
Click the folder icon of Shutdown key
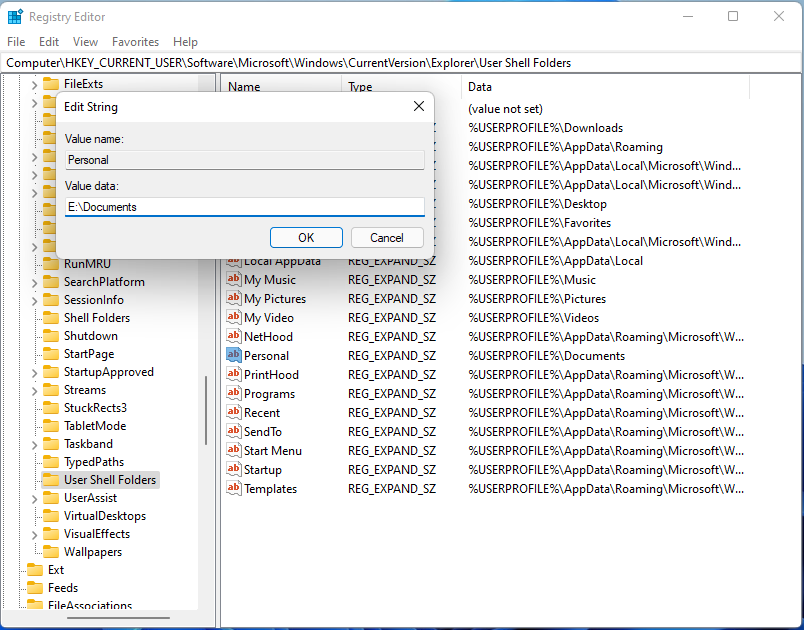51,336
